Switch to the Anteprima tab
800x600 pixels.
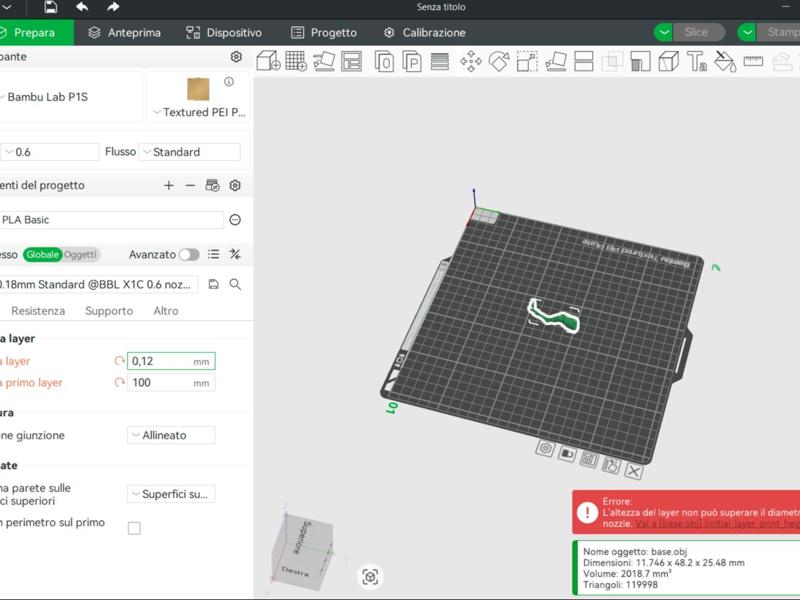(124, 32)
